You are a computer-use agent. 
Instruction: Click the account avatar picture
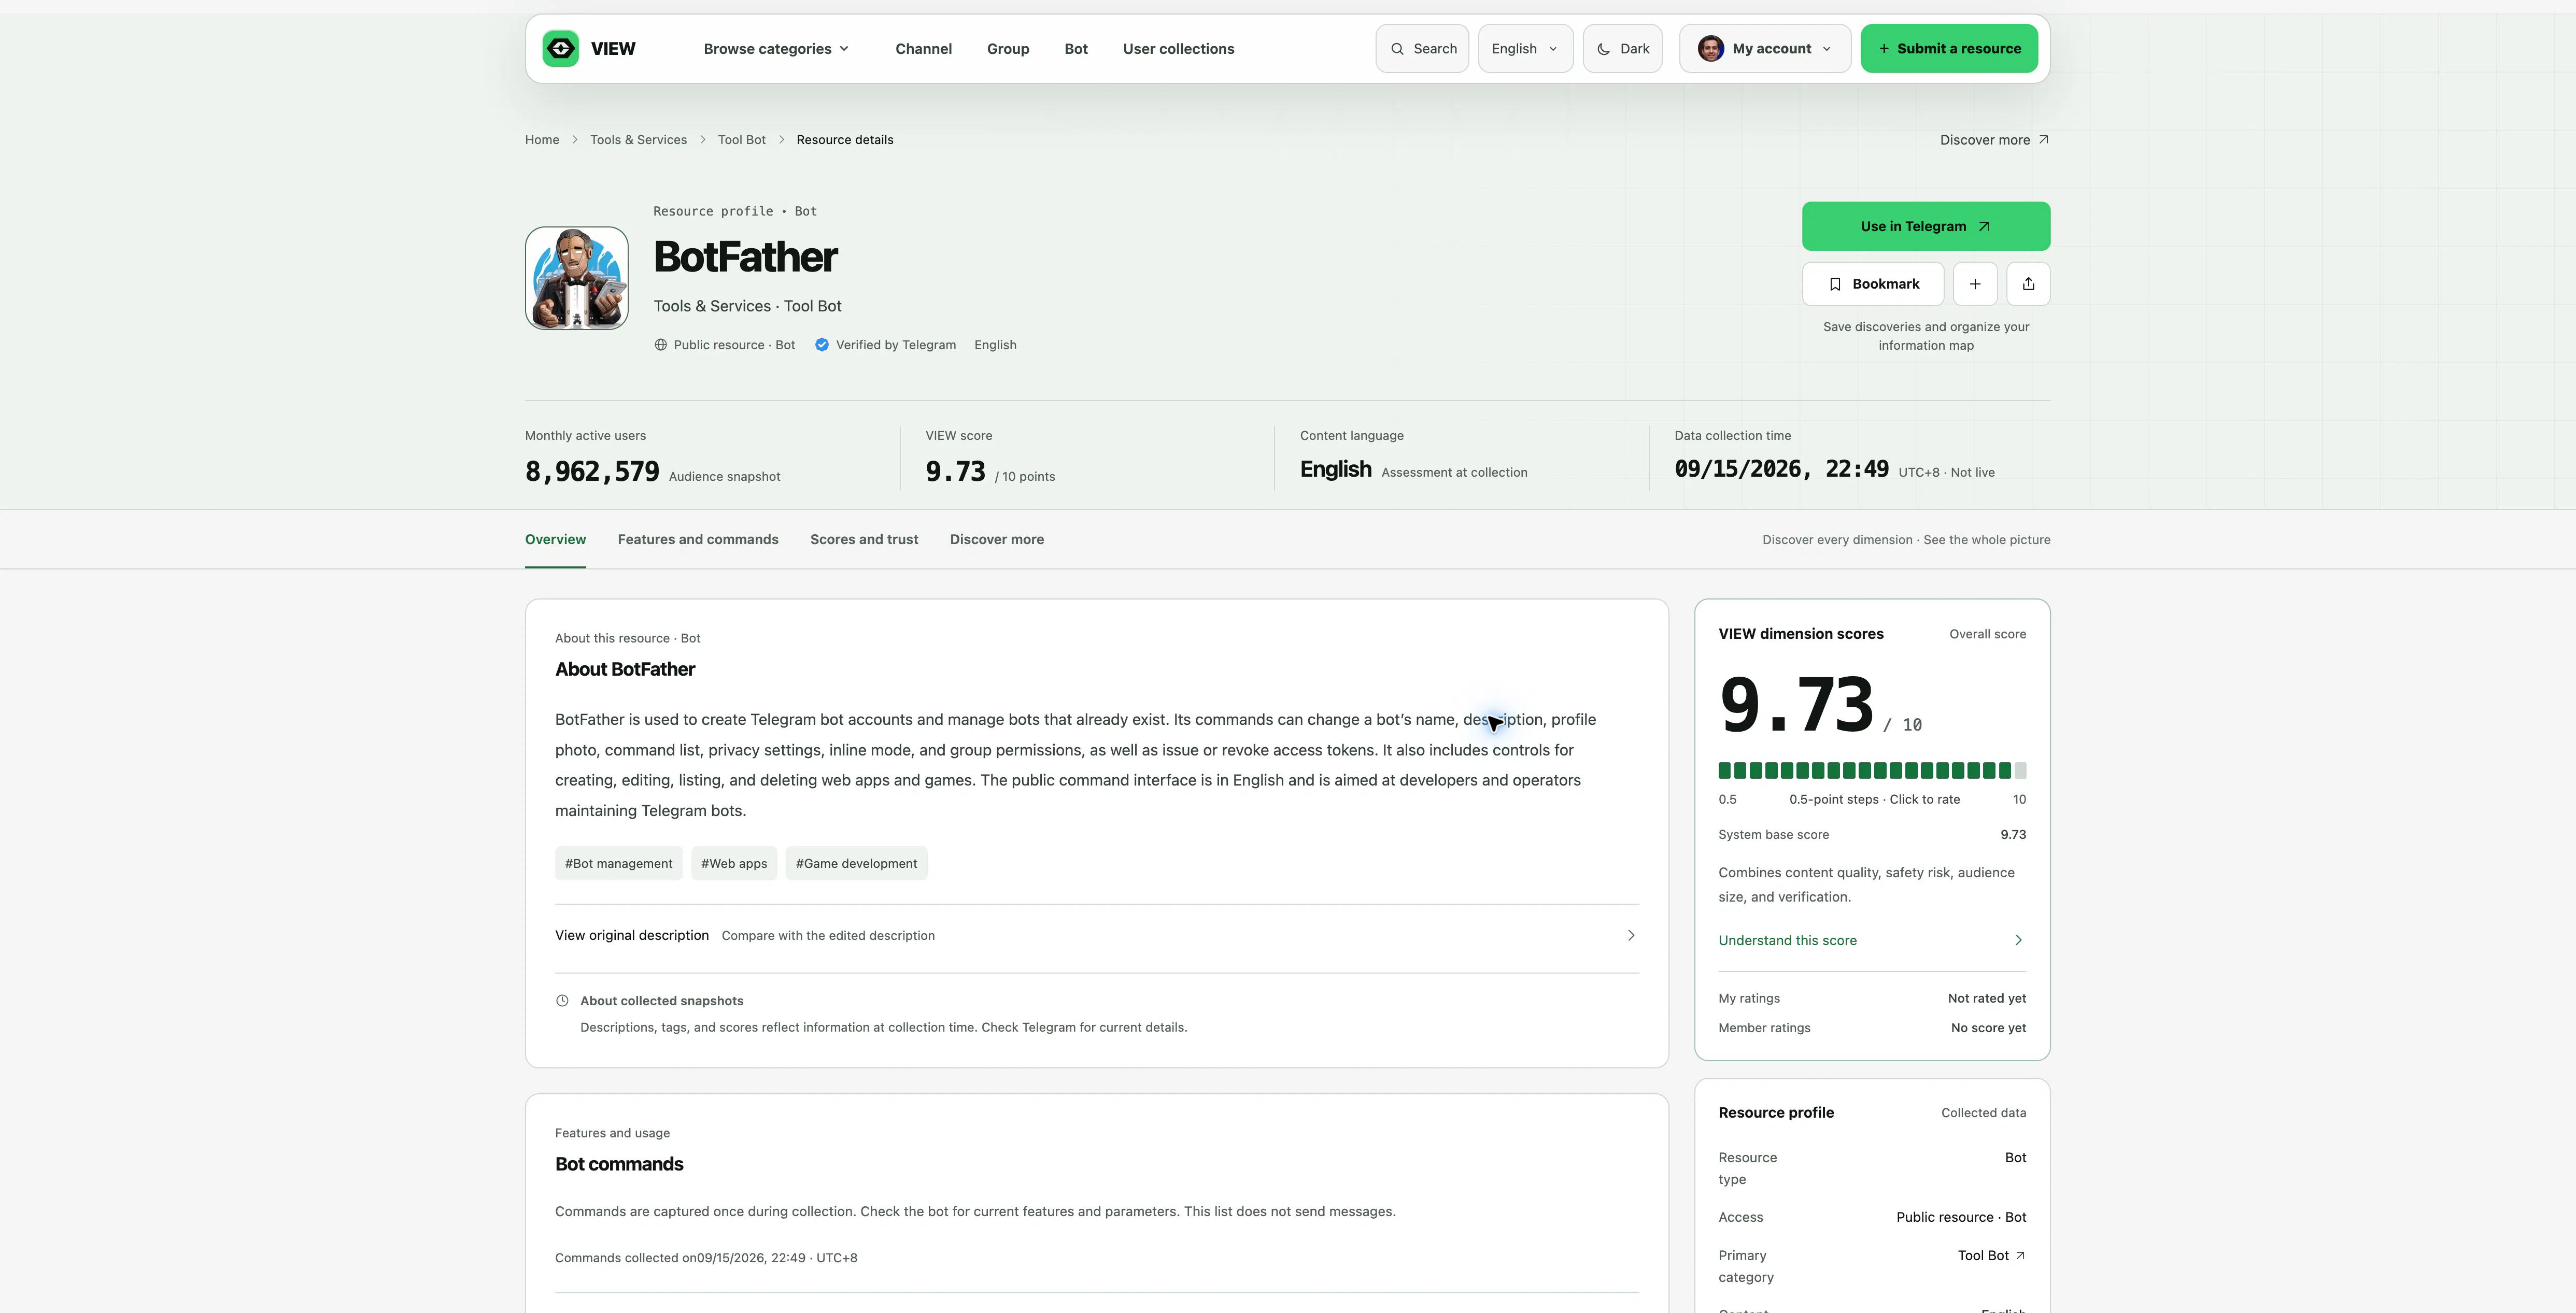point(1711,48)
